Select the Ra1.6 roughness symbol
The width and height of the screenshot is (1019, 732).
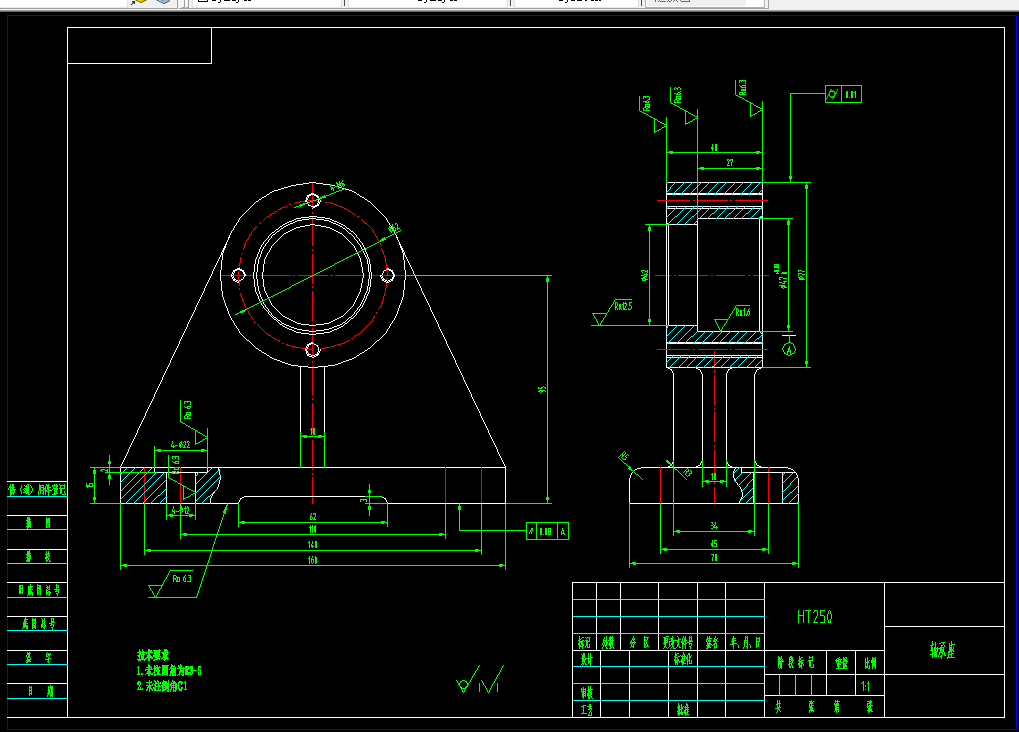733,318
